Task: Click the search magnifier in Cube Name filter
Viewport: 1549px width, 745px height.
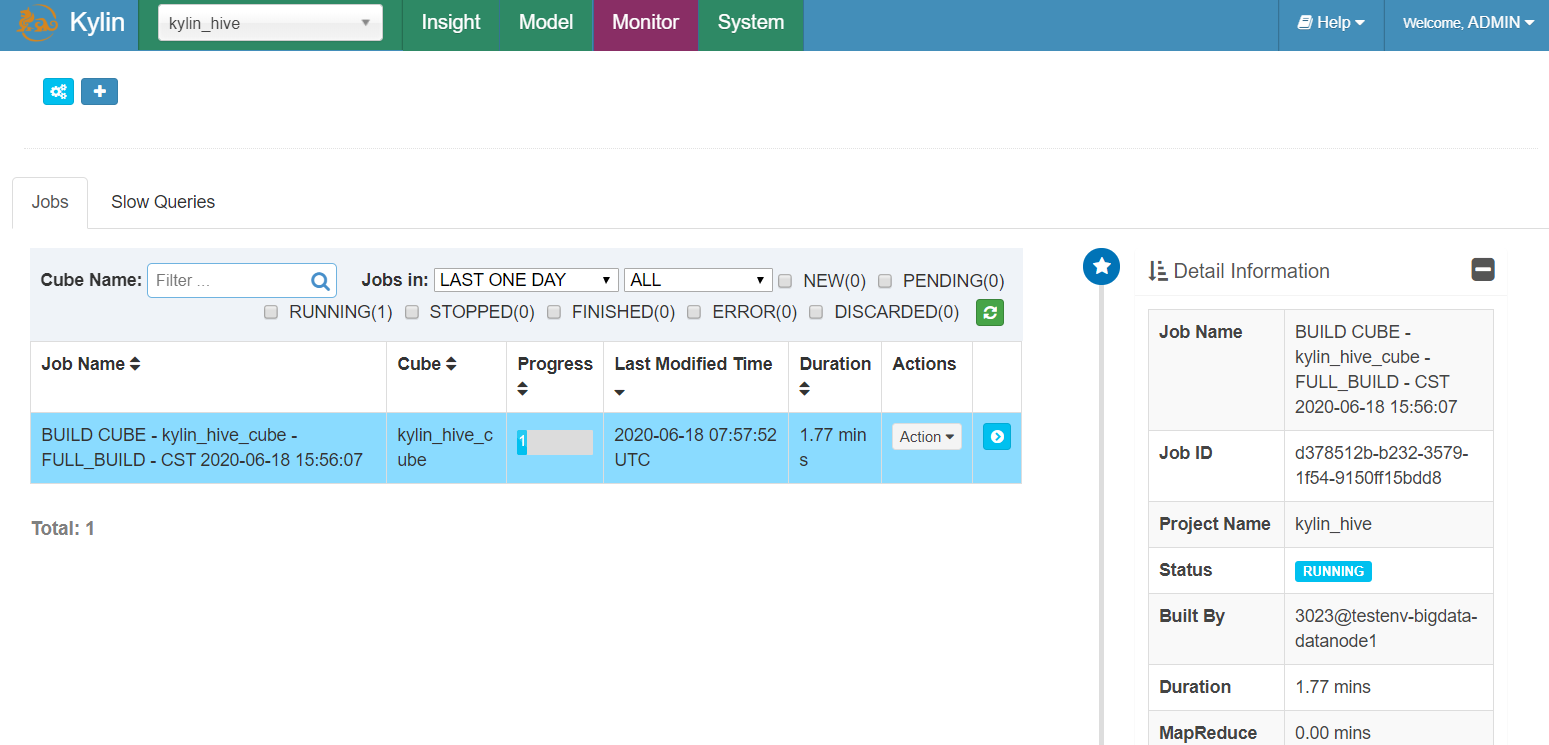Action: point(320,280)
